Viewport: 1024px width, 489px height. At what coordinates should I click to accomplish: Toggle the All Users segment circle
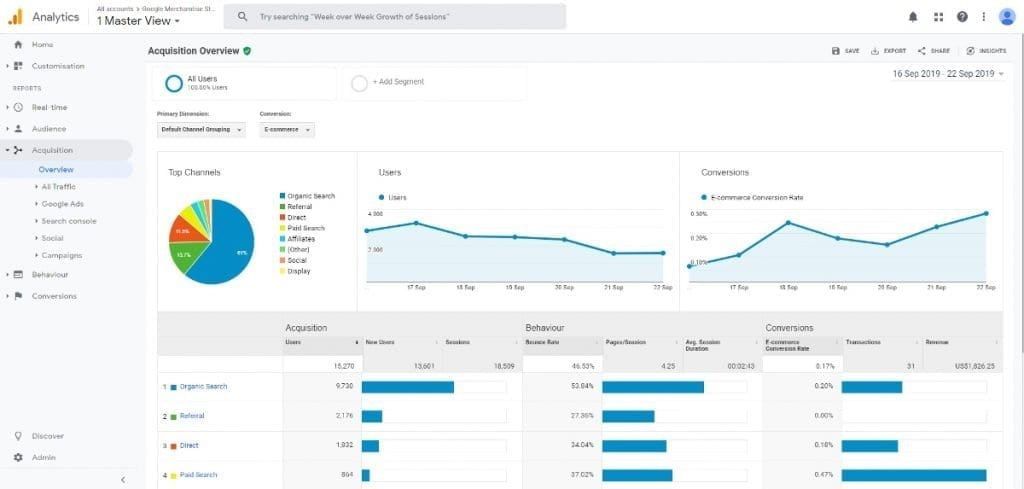[174, 83]
